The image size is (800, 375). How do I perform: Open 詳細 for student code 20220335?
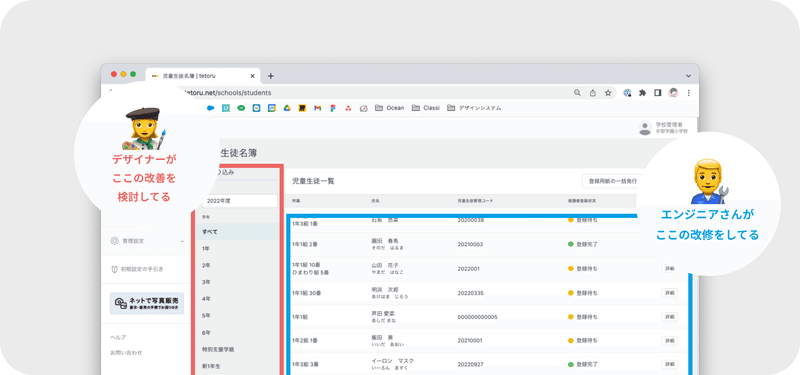pyautogui.click(x=669, y=293)
